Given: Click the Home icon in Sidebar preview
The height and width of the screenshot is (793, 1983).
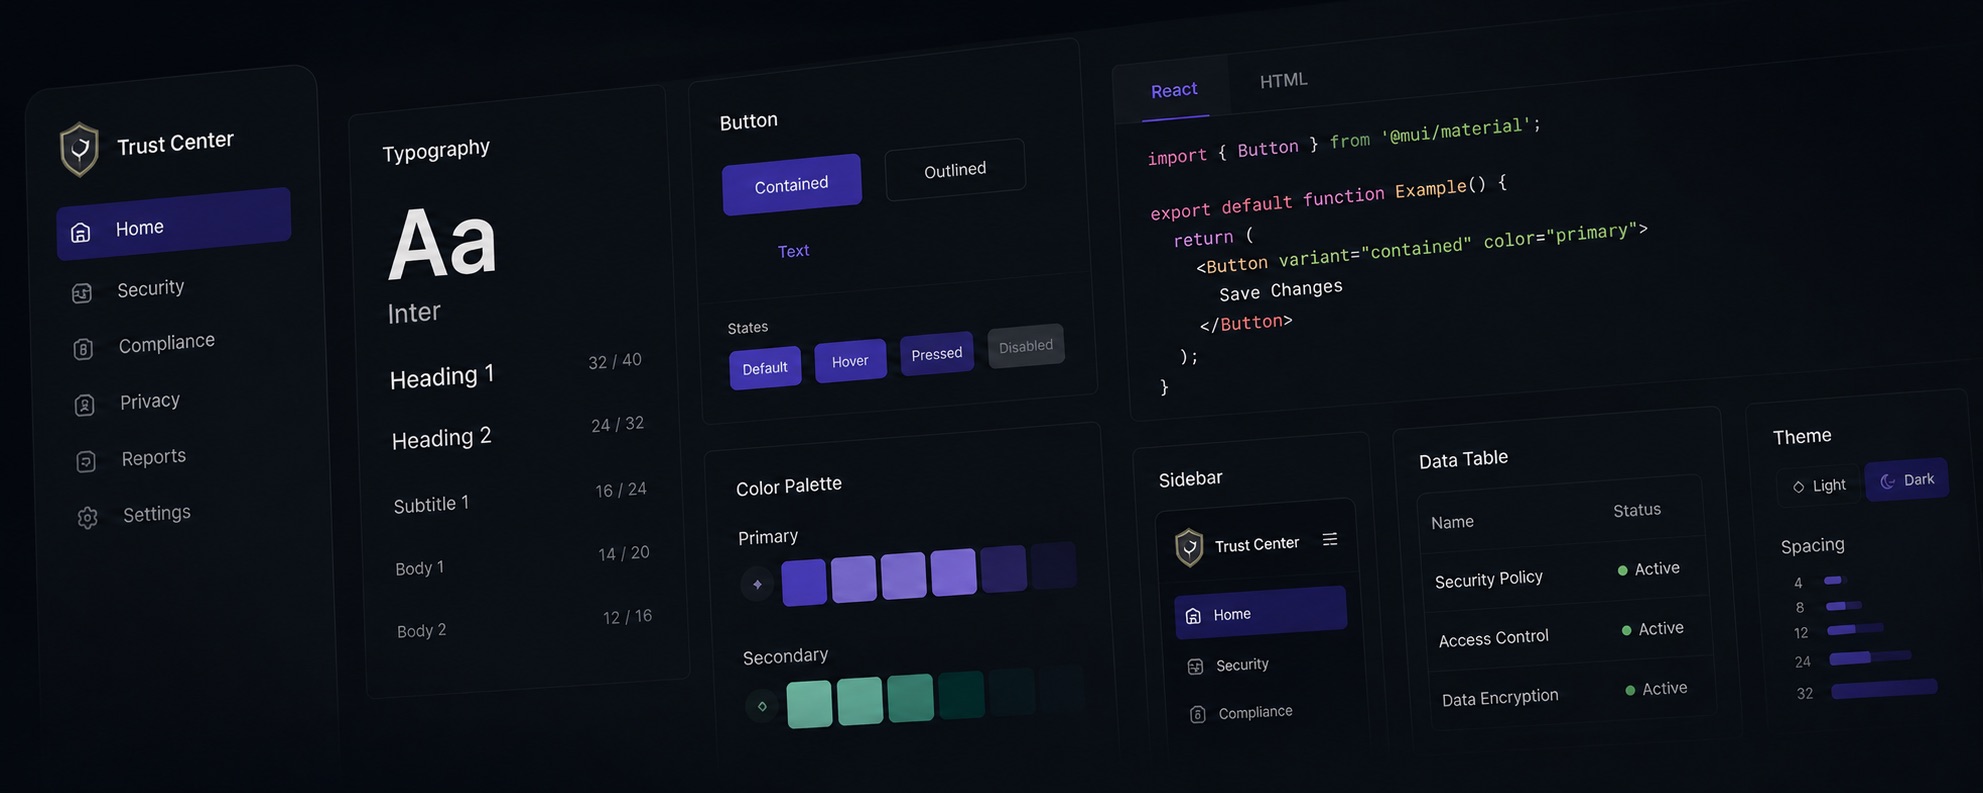Looking at the screenshot, I should pos(1193,616).
